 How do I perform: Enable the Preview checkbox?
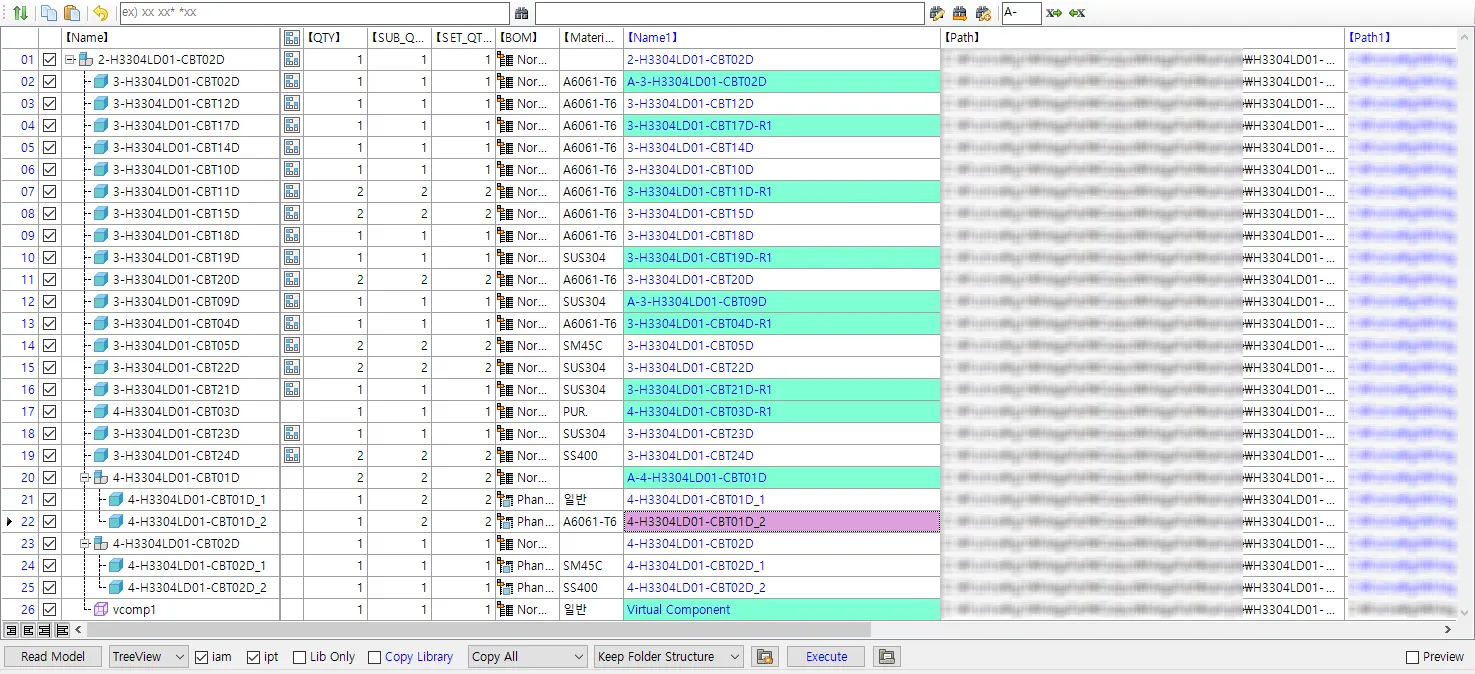point(1413,657)
